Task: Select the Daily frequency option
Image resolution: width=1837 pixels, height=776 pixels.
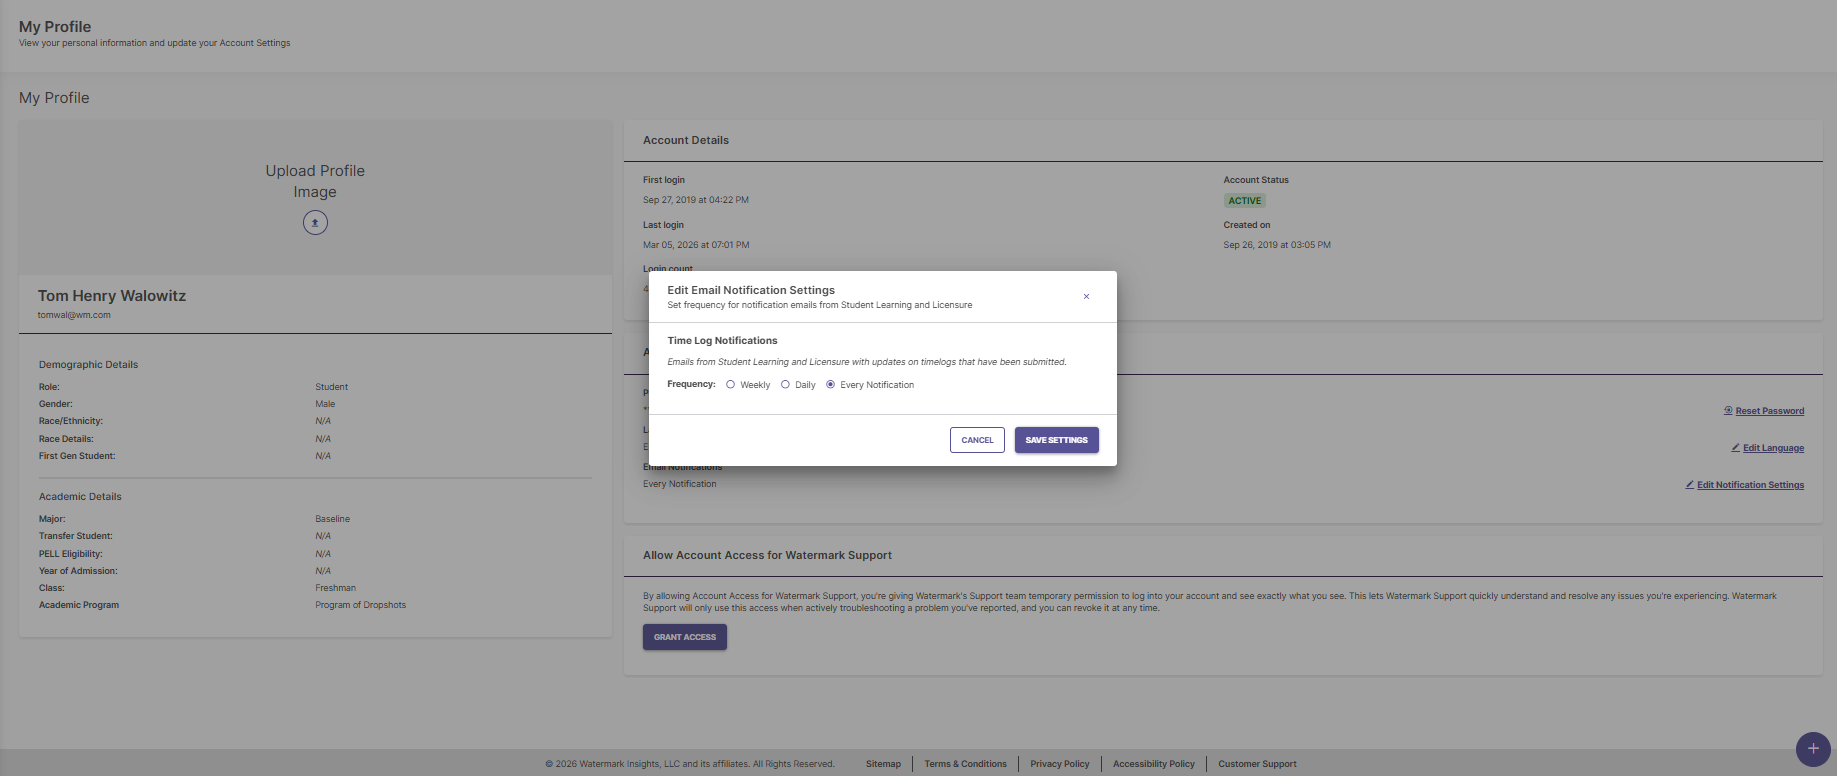Action: pos(785,385)
